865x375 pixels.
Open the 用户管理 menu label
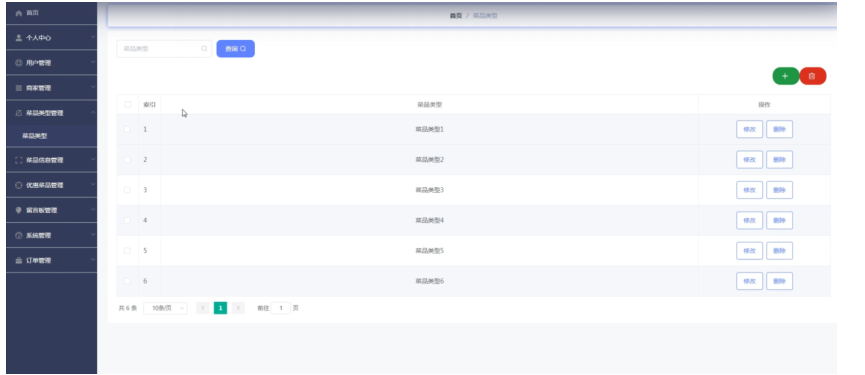[39, 63]
